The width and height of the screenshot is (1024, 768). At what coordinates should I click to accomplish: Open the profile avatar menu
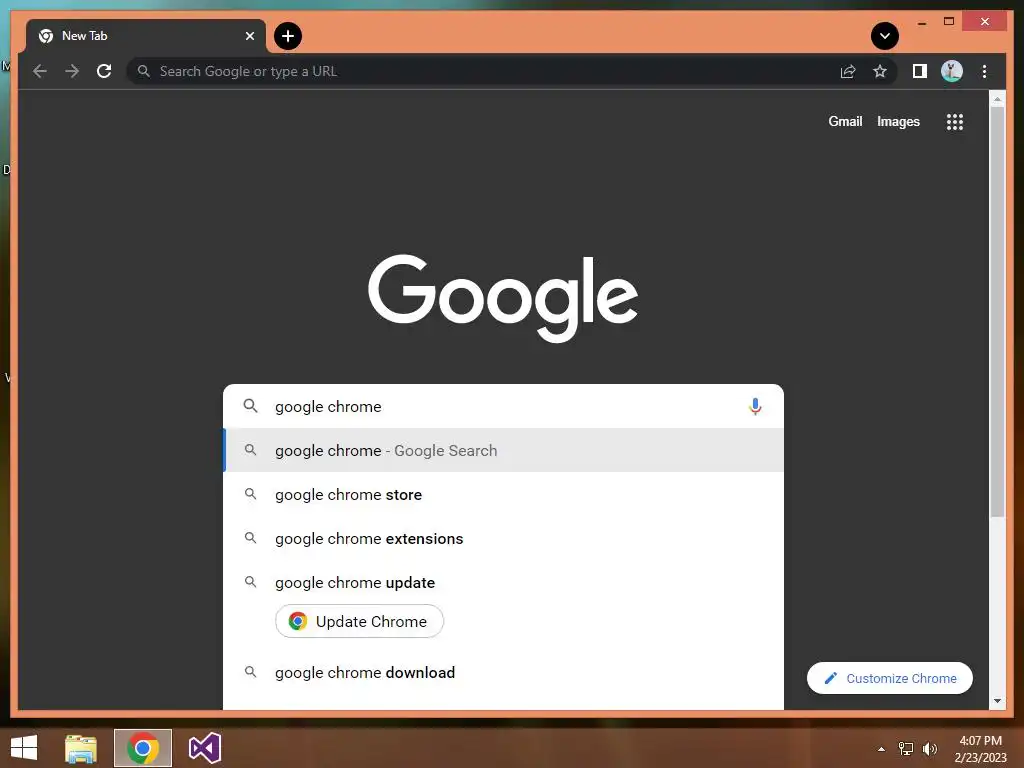tap(952, 71)
